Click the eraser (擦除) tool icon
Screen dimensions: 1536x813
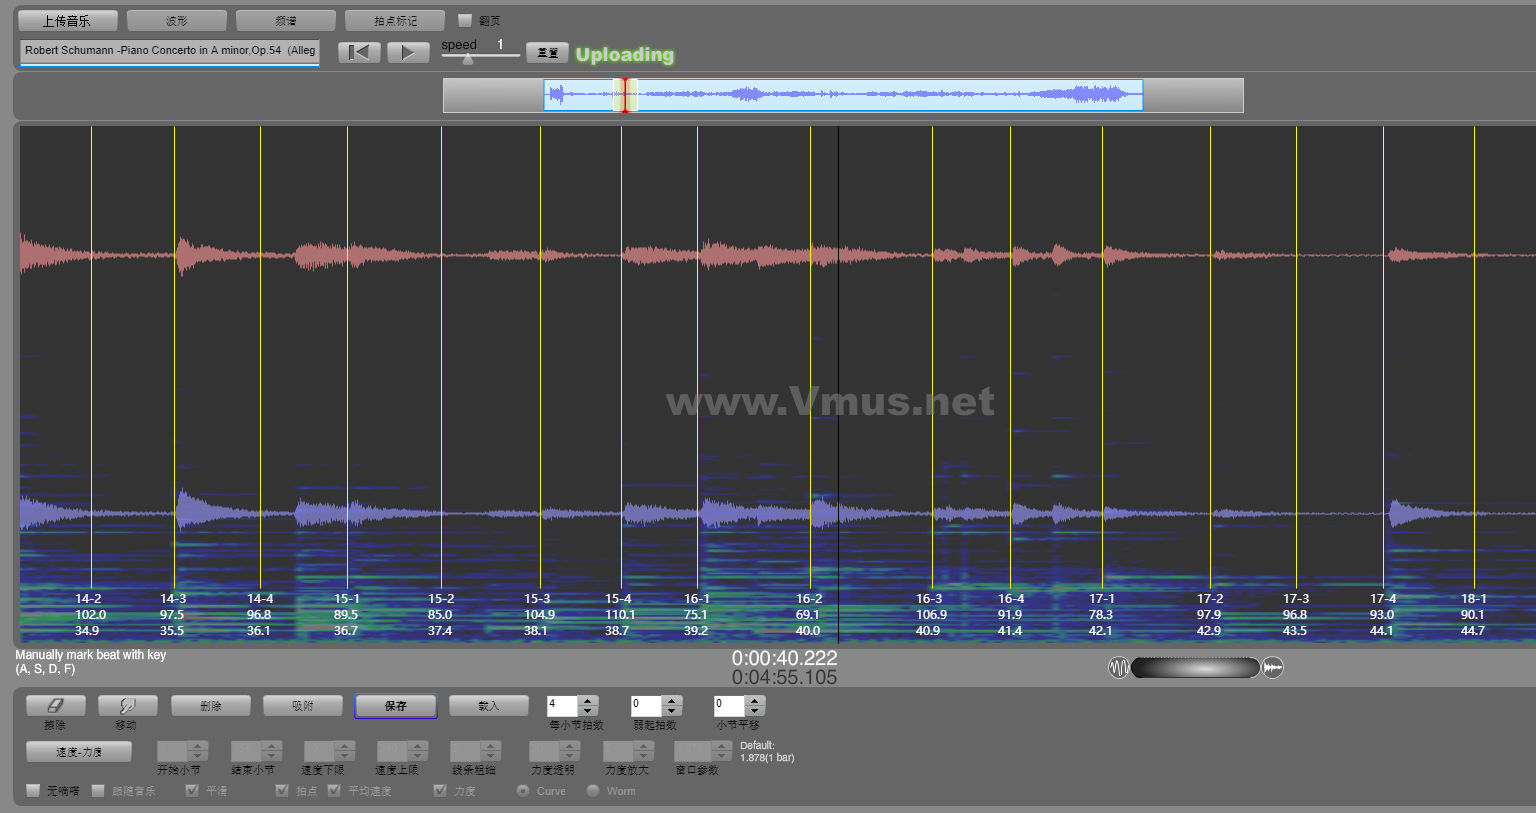pyautogui.click(x=55, y=706)
